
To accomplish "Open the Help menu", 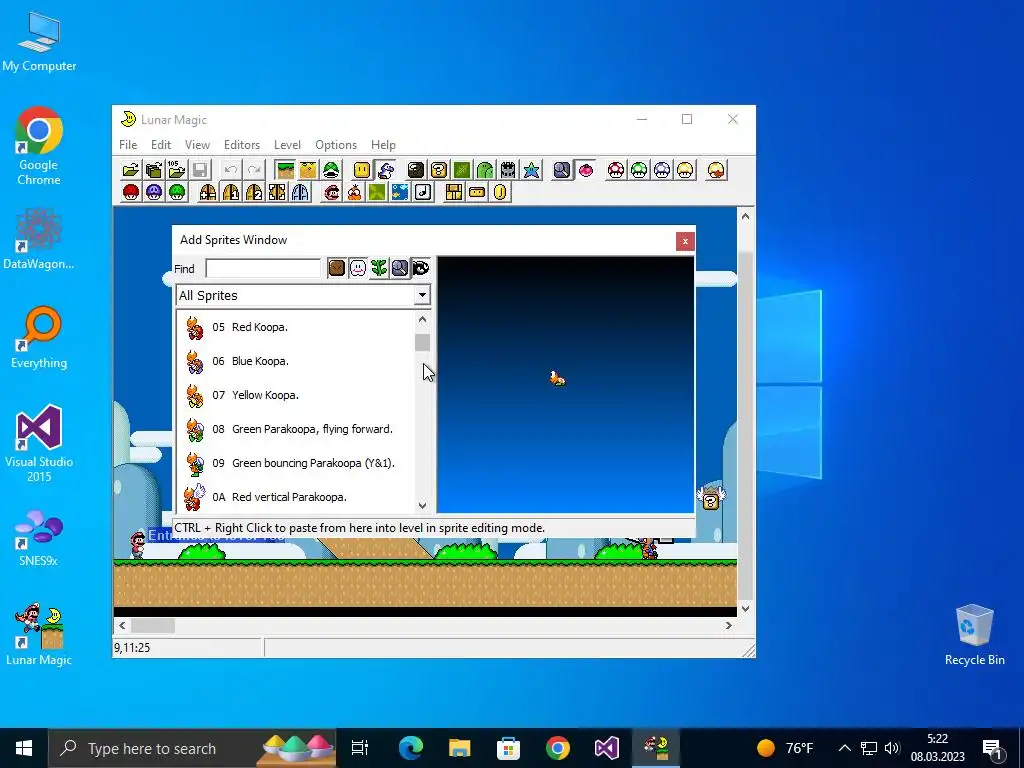I will [383, 145].
